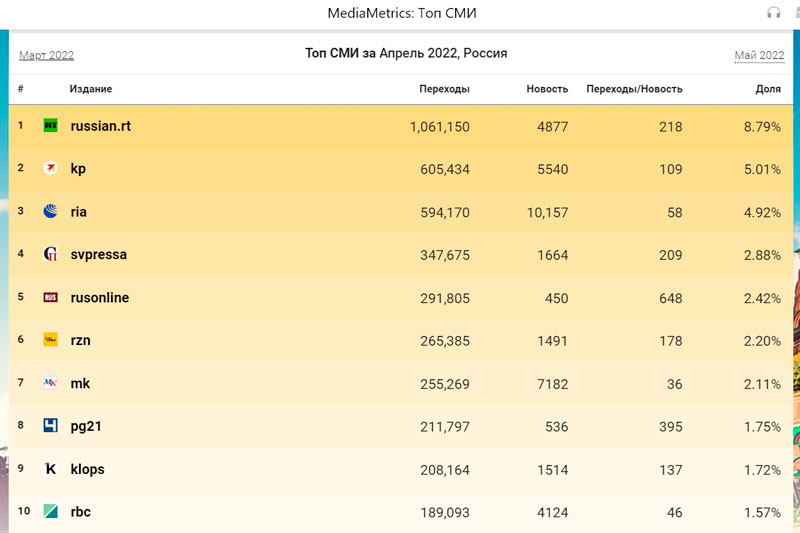Sort by Переходы/Новость column header
Viewport: 800px width, 533px height.
point(634,89)
